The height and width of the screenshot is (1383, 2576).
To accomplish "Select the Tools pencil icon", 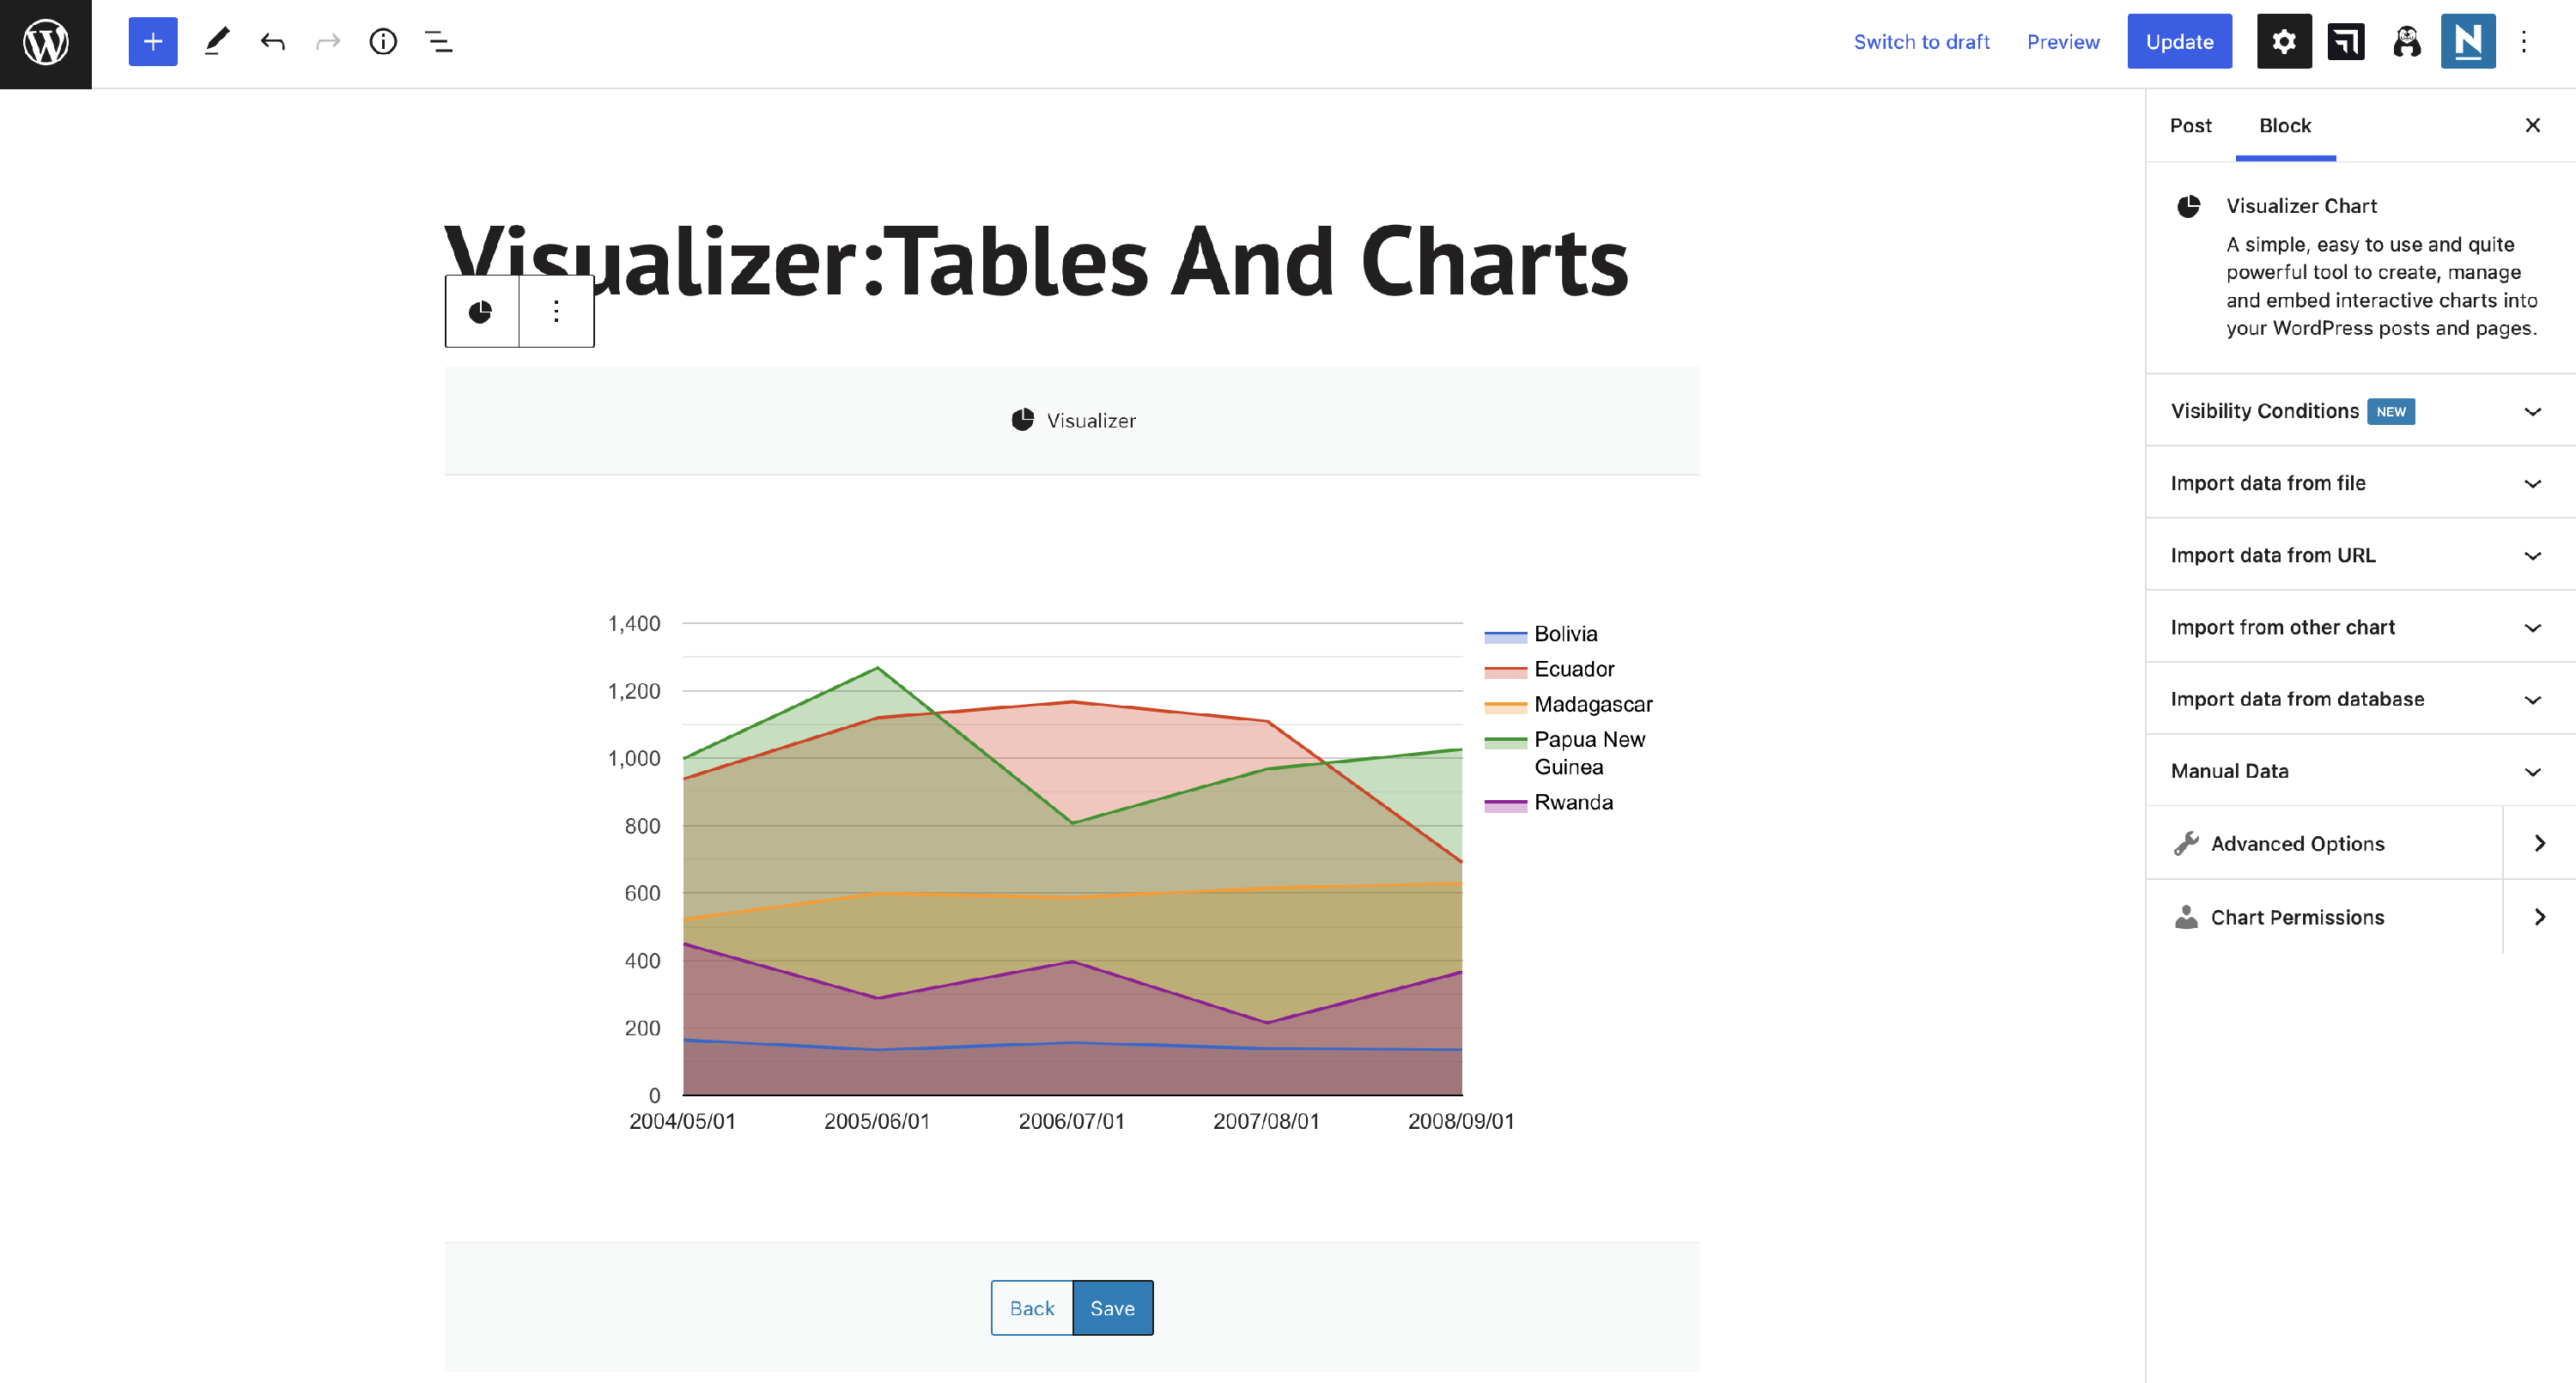I will (x=217, y=42).
